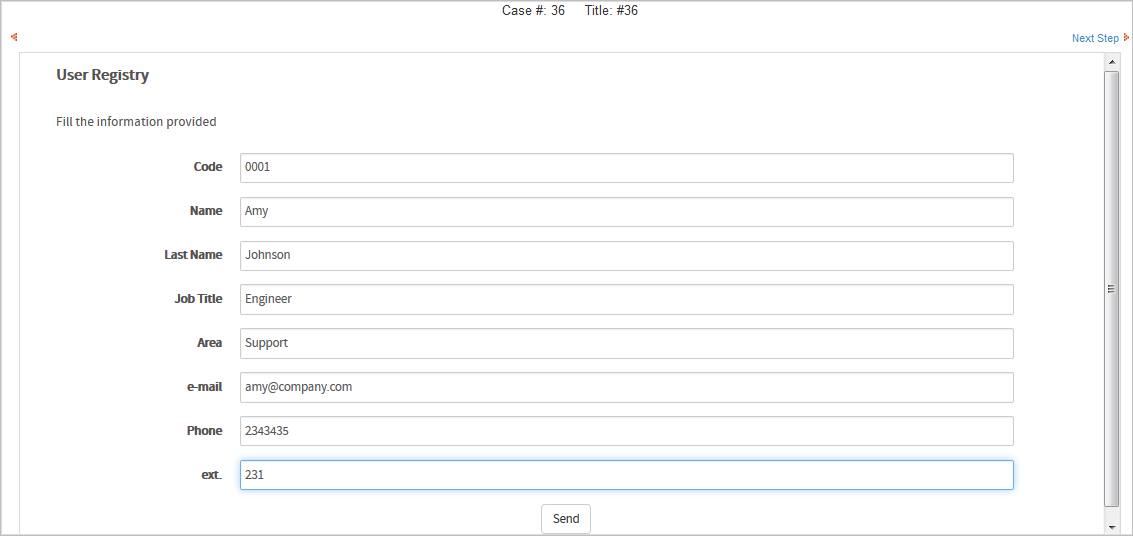Click the ext. field containing 231
The height and width of the screenshot is (536, 1133).
coord(626,475)
